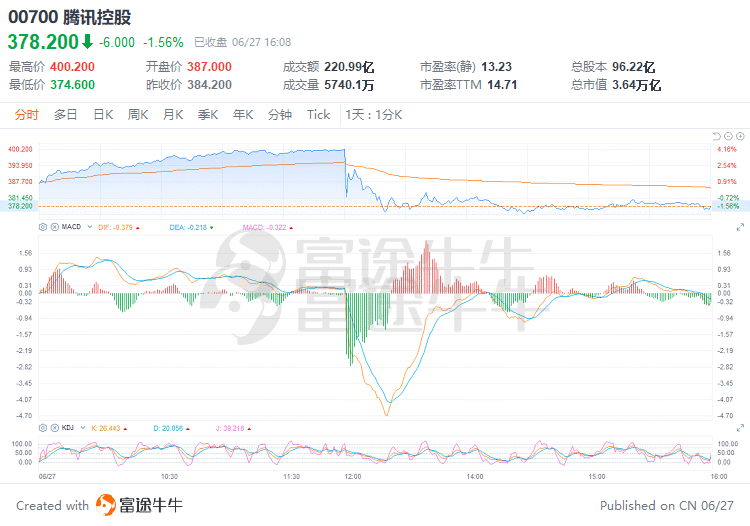Screen dimensions: 750x526
Task: Click the opening price value 387.000
Action: point(210,67)
